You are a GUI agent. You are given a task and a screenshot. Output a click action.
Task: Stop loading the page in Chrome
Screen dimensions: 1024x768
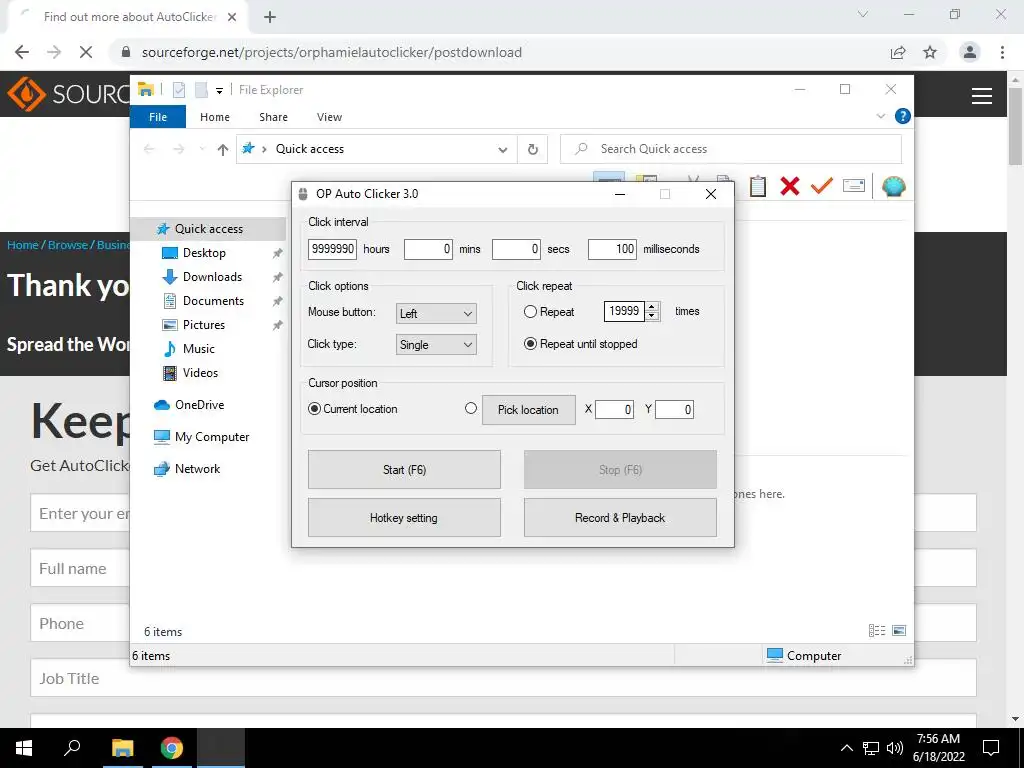click(86, 52)
